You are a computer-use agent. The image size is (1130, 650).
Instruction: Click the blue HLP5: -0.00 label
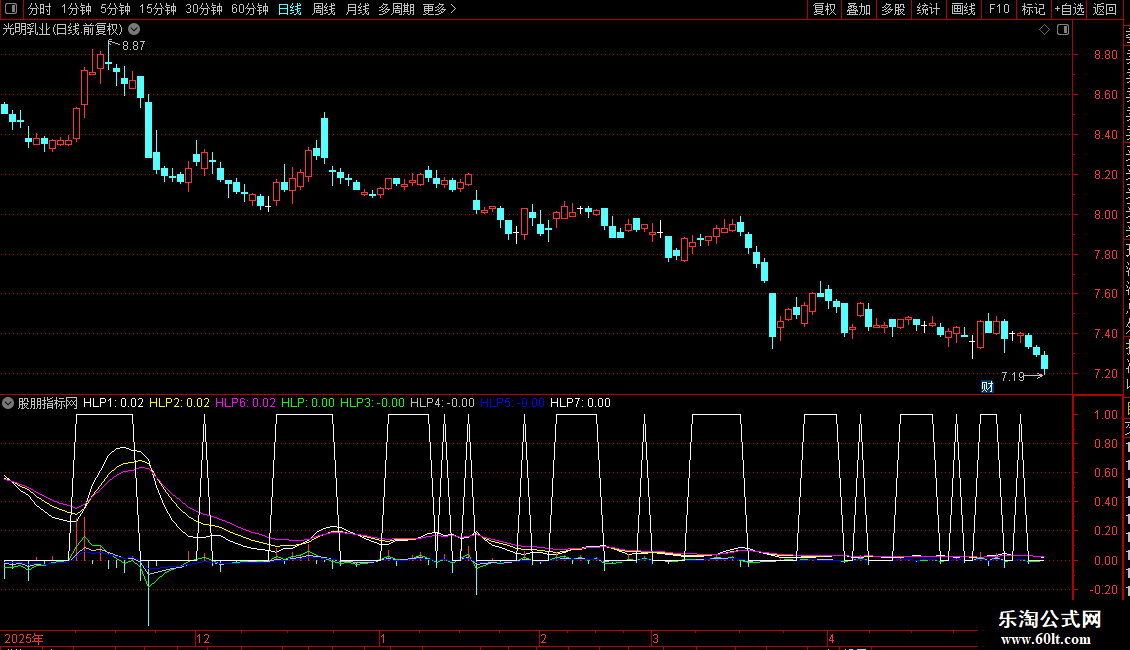(x=512, y=403)
